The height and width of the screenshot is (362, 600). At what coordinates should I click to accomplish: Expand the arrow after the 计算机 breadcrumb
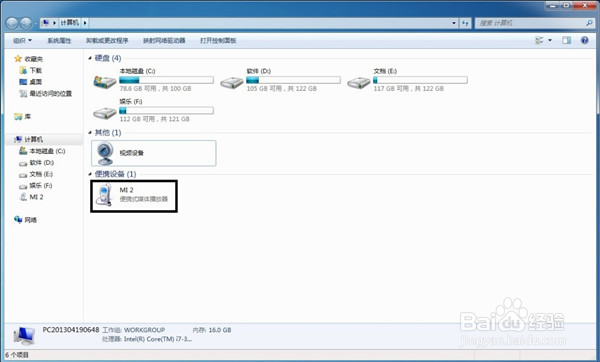point(85,23)
